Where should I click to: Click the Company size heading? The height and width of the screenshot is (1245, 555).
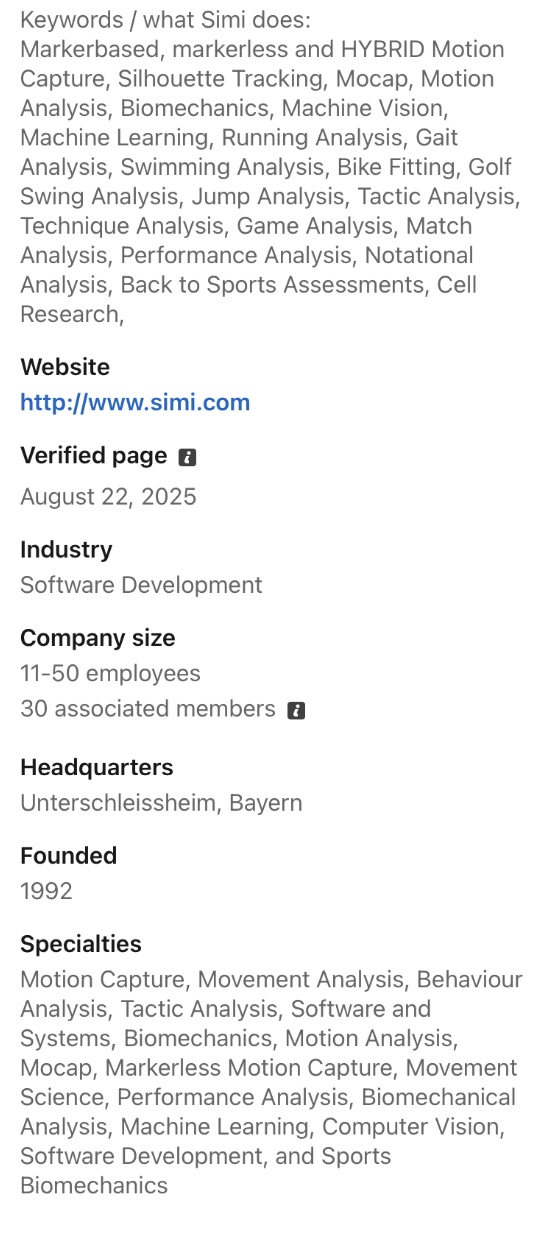[98, 638]
